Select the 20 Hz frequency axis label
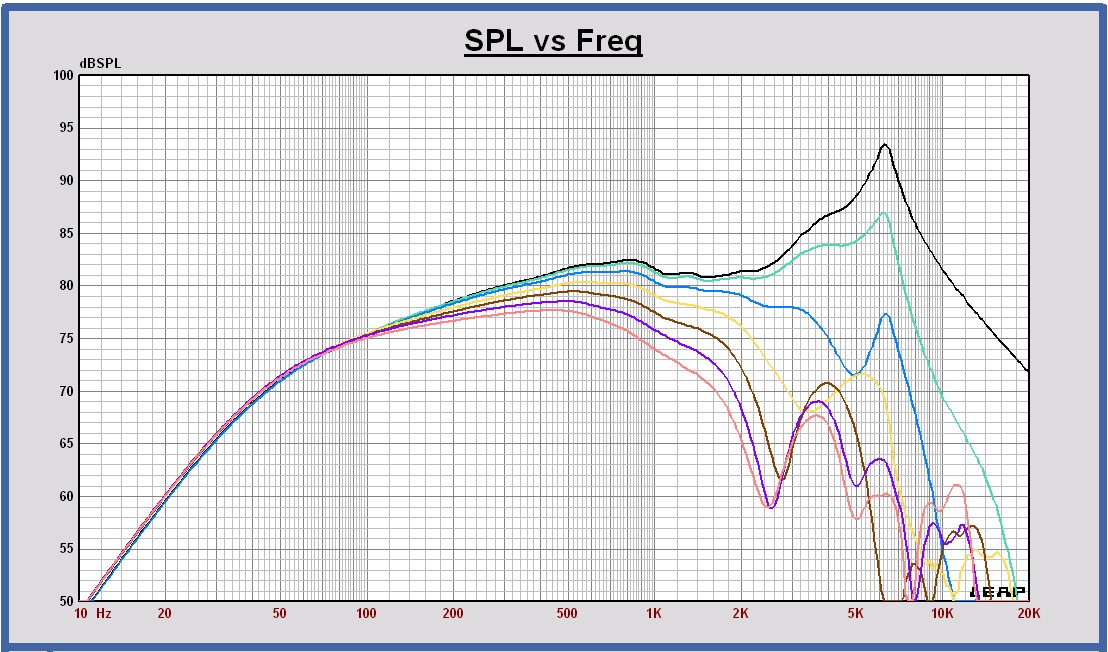 tap(165, 614)
